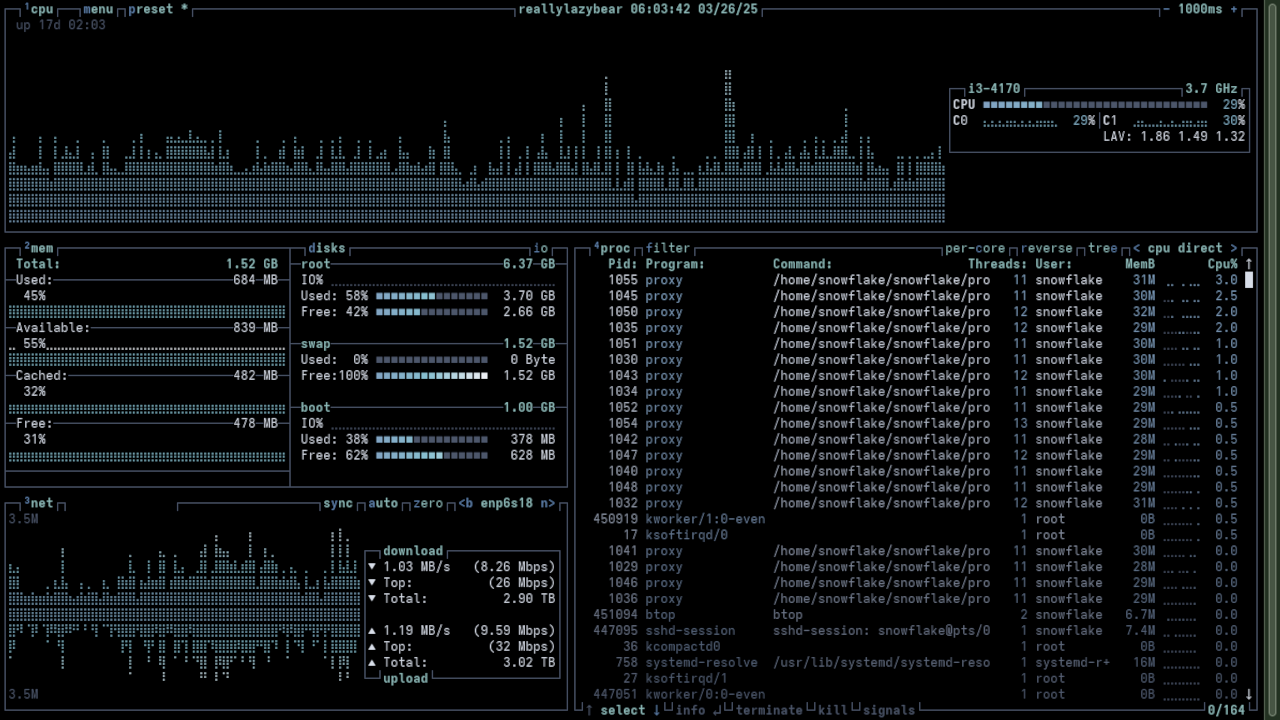The image size is (1280, 720).
Task: Click the download speed 1.03 MB/s value
Action: point(417,567)
